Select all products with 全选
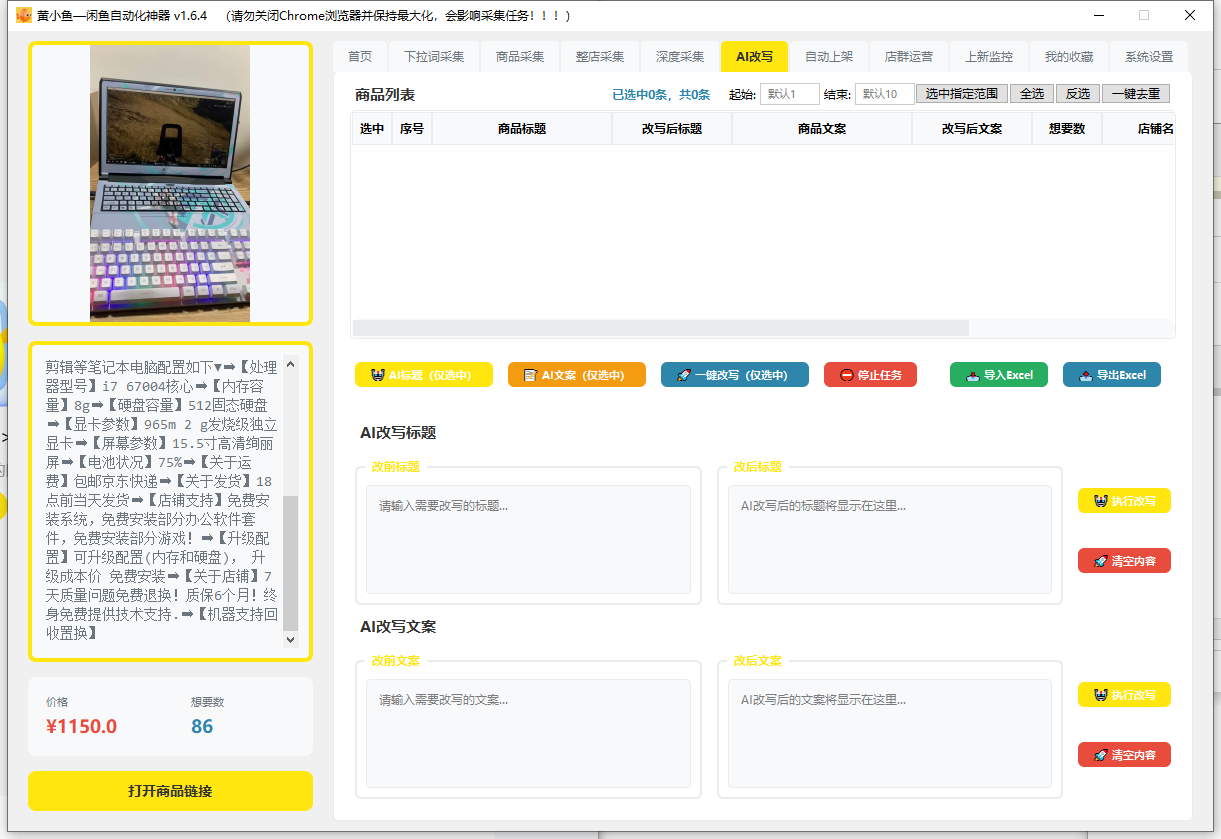The width and height of the screenshot is (1221, 839). [x=1031, y=93]
